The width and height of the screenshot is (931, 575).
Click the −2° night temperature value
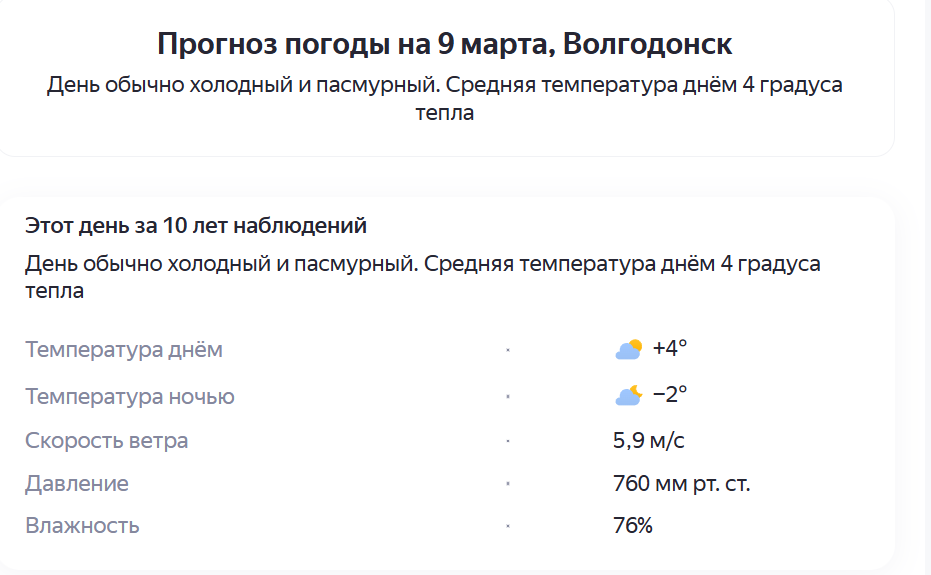(670, 395)
